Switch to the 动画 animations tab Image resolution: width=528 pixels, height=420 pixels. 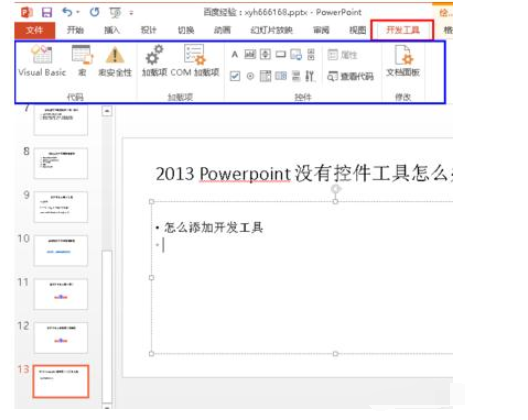222,30
